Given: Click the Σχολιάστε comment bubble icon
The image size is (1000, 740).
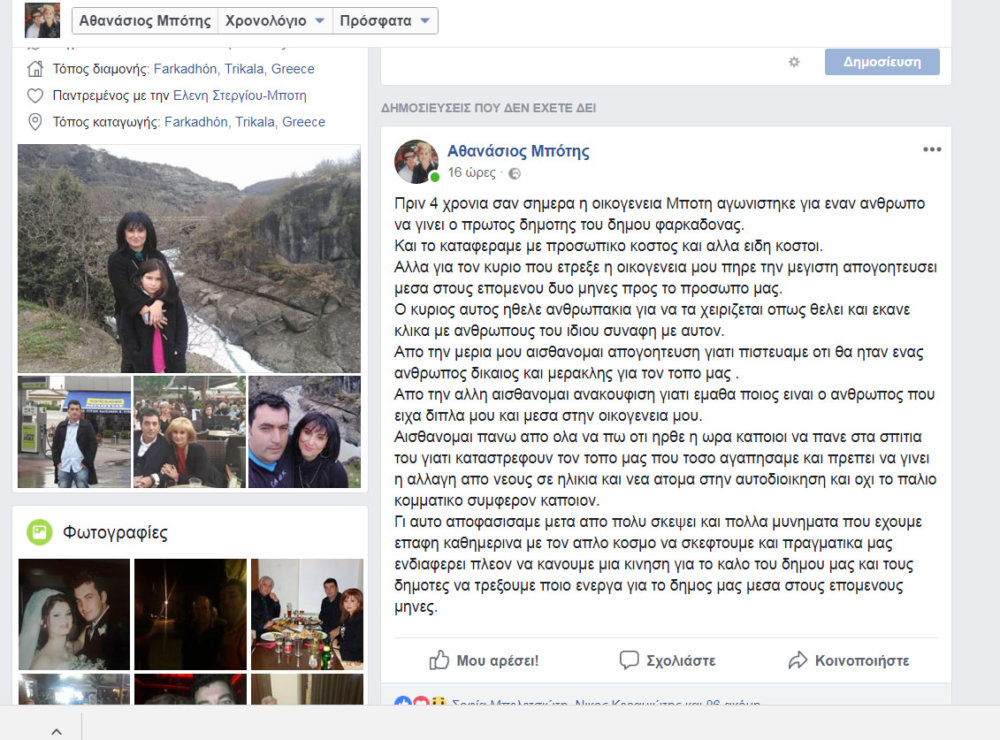Looking at the screenshot, I should (x=629, y=660).
